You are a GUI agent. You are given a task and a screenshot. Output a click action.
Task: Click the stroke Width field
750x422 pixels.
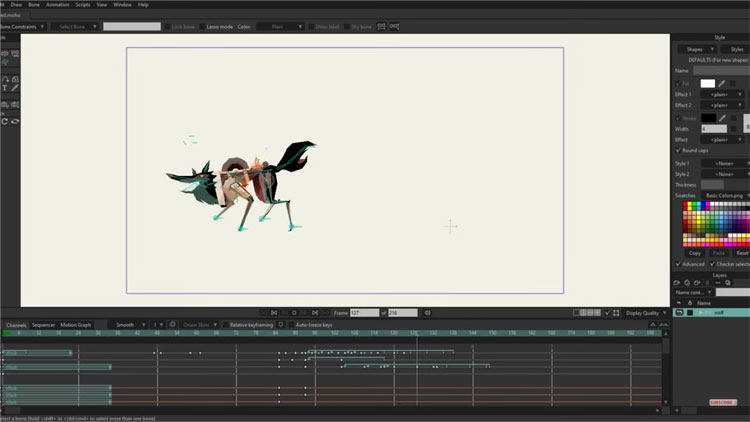pos(714,129)
